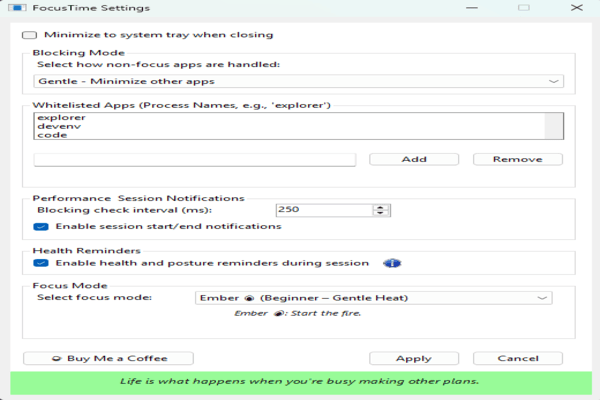Open the Select focus mode combo box
Viewport: 600px width, 400px height.
click(373, 298)
